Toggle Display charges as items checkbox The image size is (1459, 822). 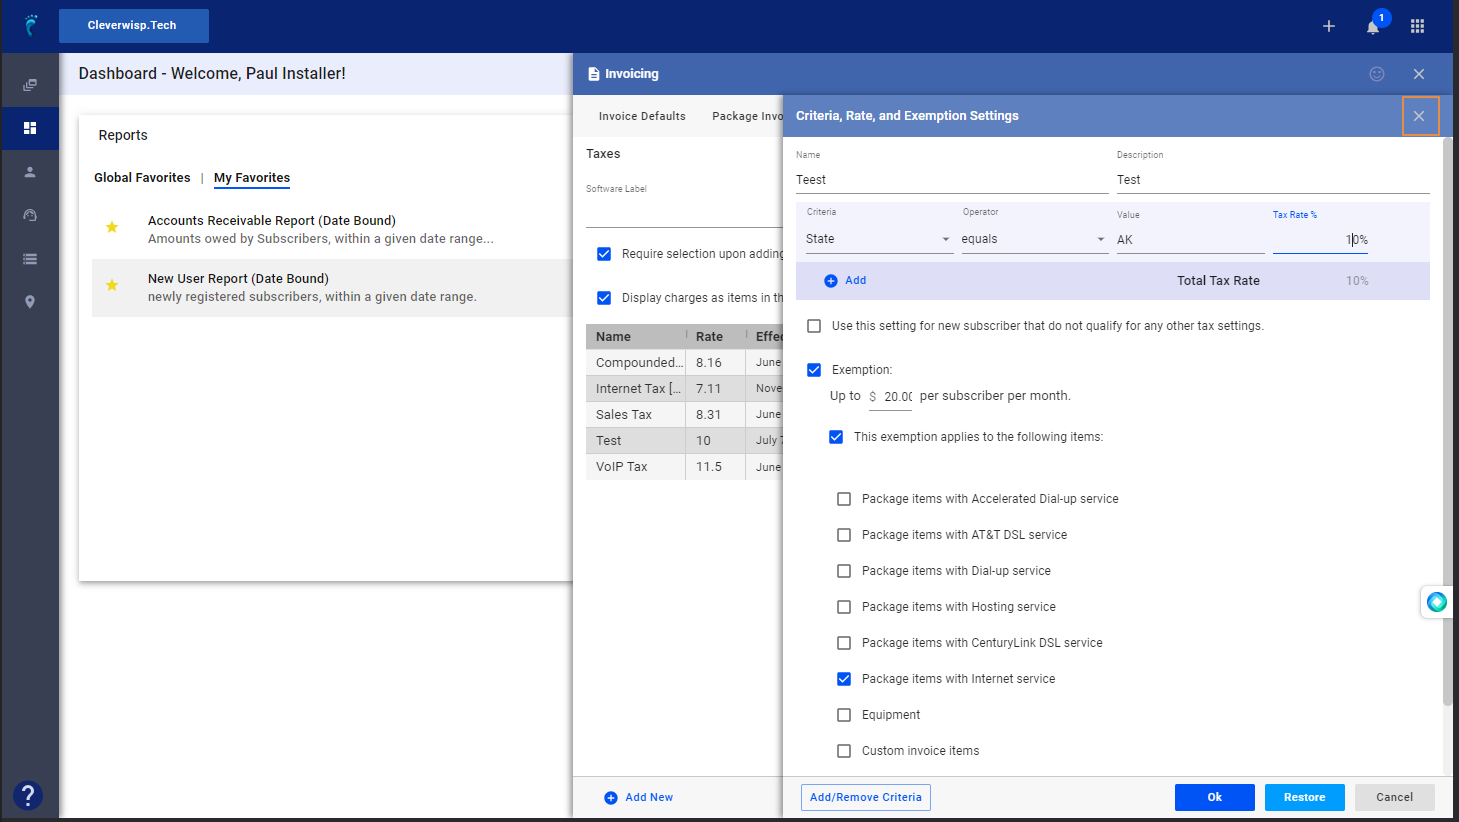[x=604, y=298]
